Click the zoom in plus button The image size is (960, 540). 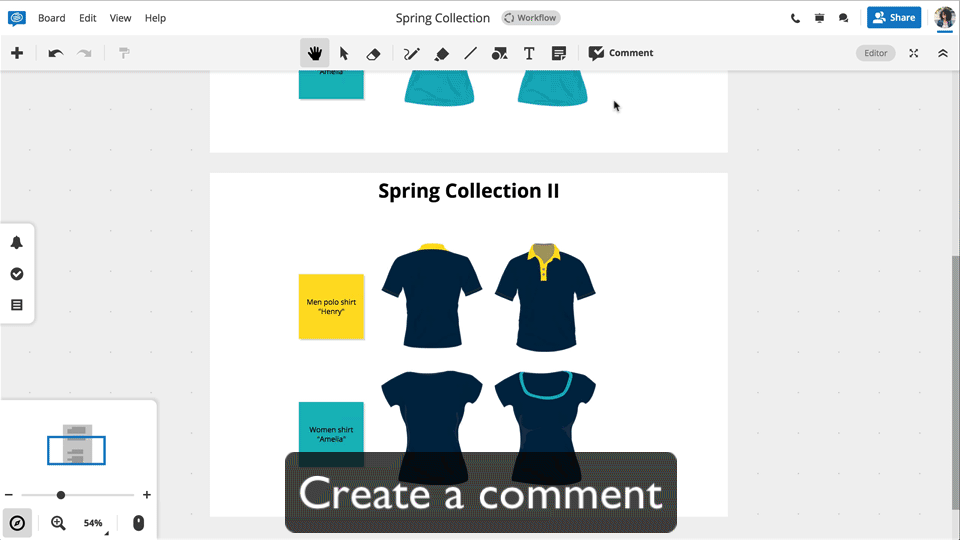pos(147,495)
